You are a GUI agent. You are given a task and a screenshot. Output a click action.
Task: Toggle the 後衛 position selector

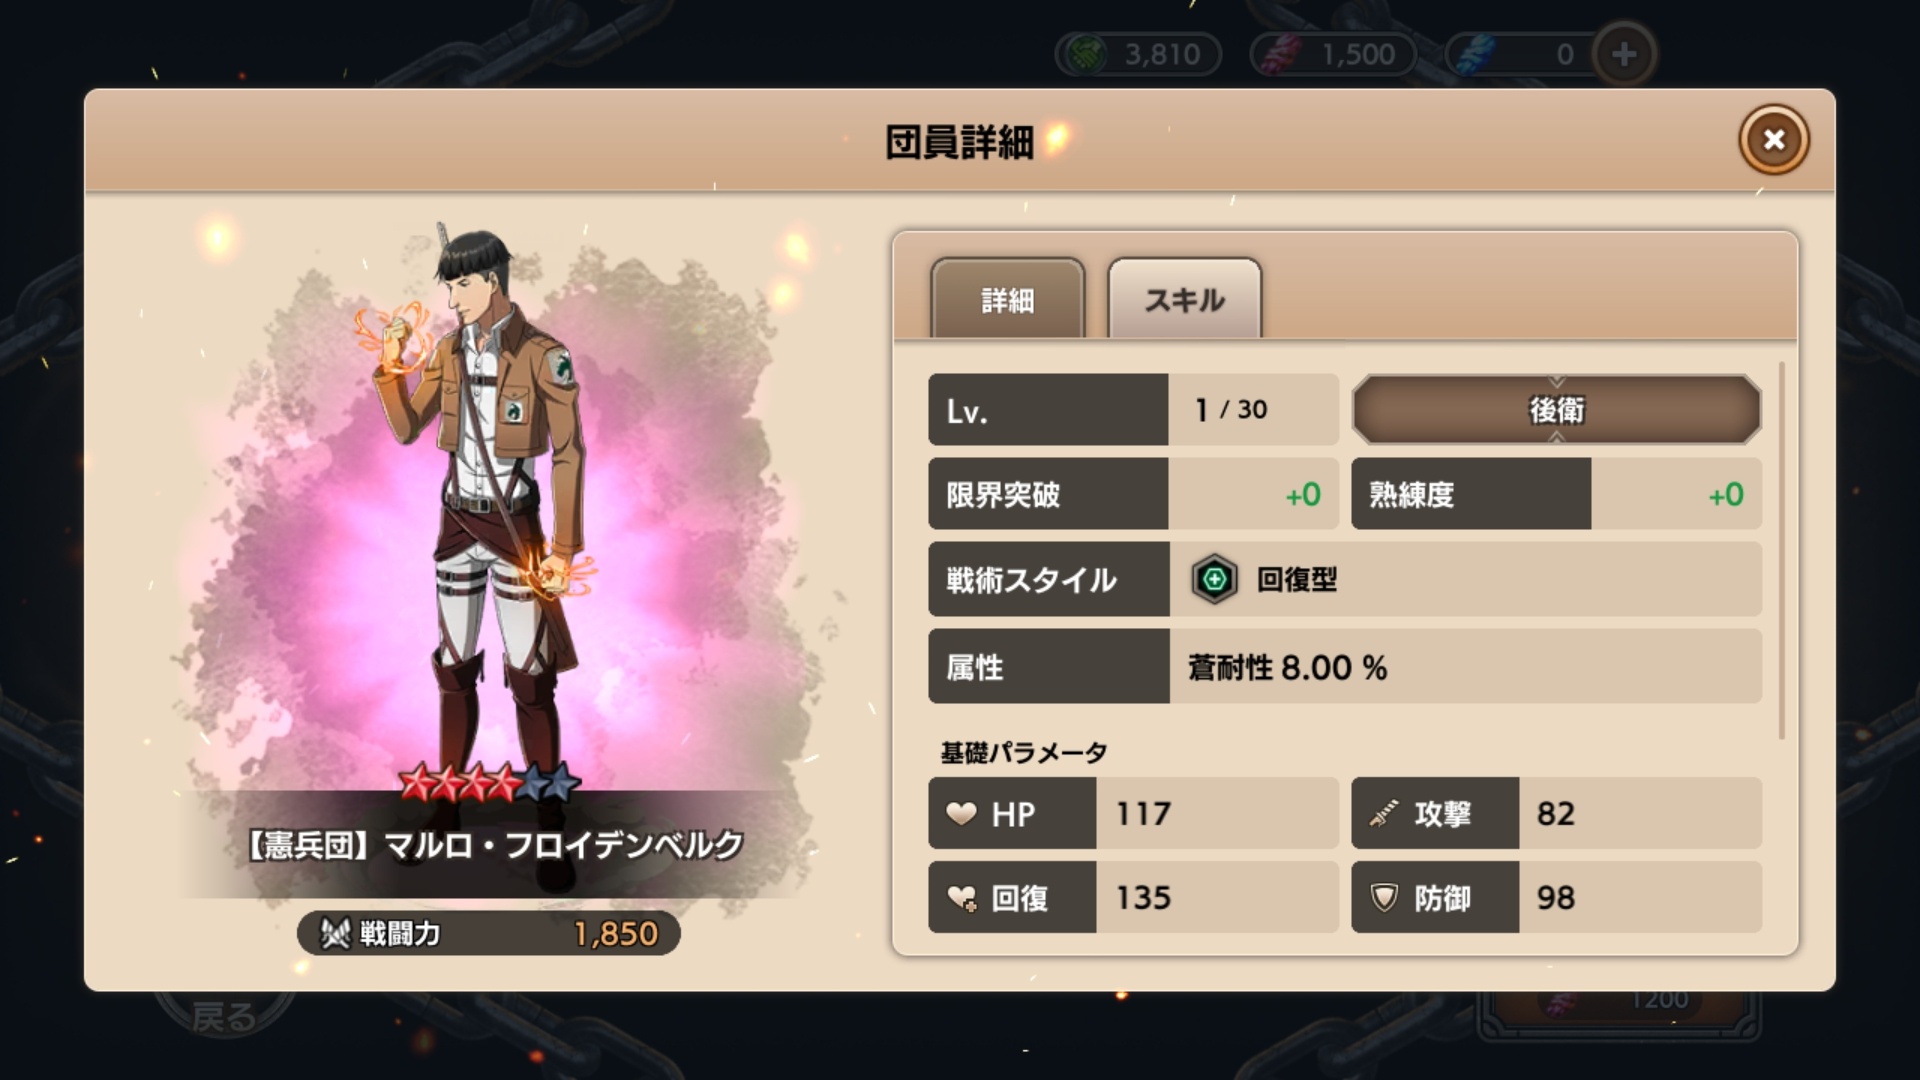[1556, 409]
